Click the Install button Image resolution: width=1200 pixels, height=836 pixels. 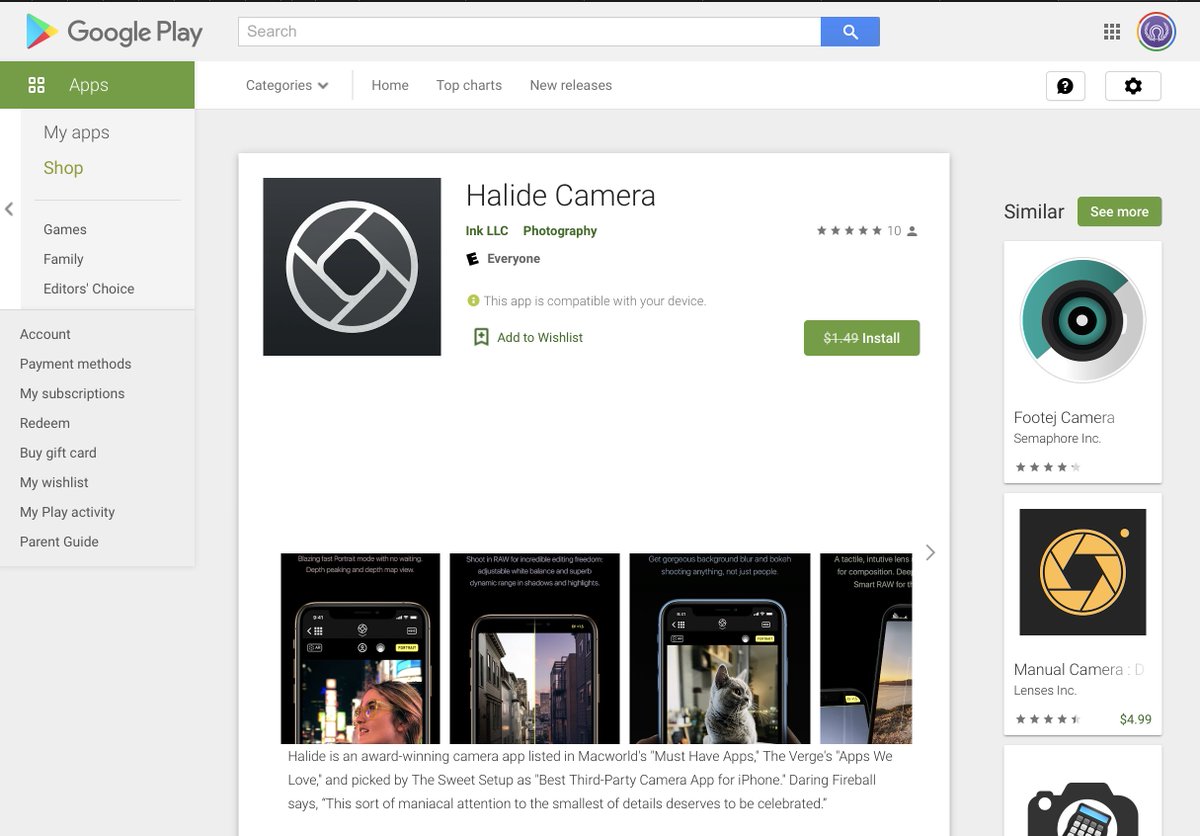862,338
